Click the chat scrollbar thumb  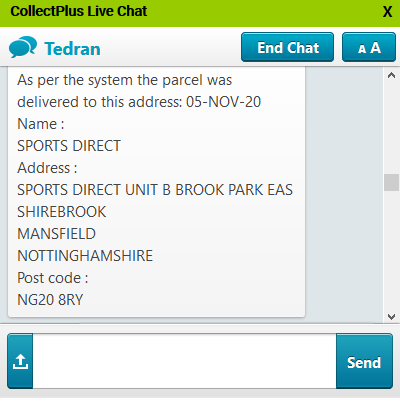(x=391, y=182)
